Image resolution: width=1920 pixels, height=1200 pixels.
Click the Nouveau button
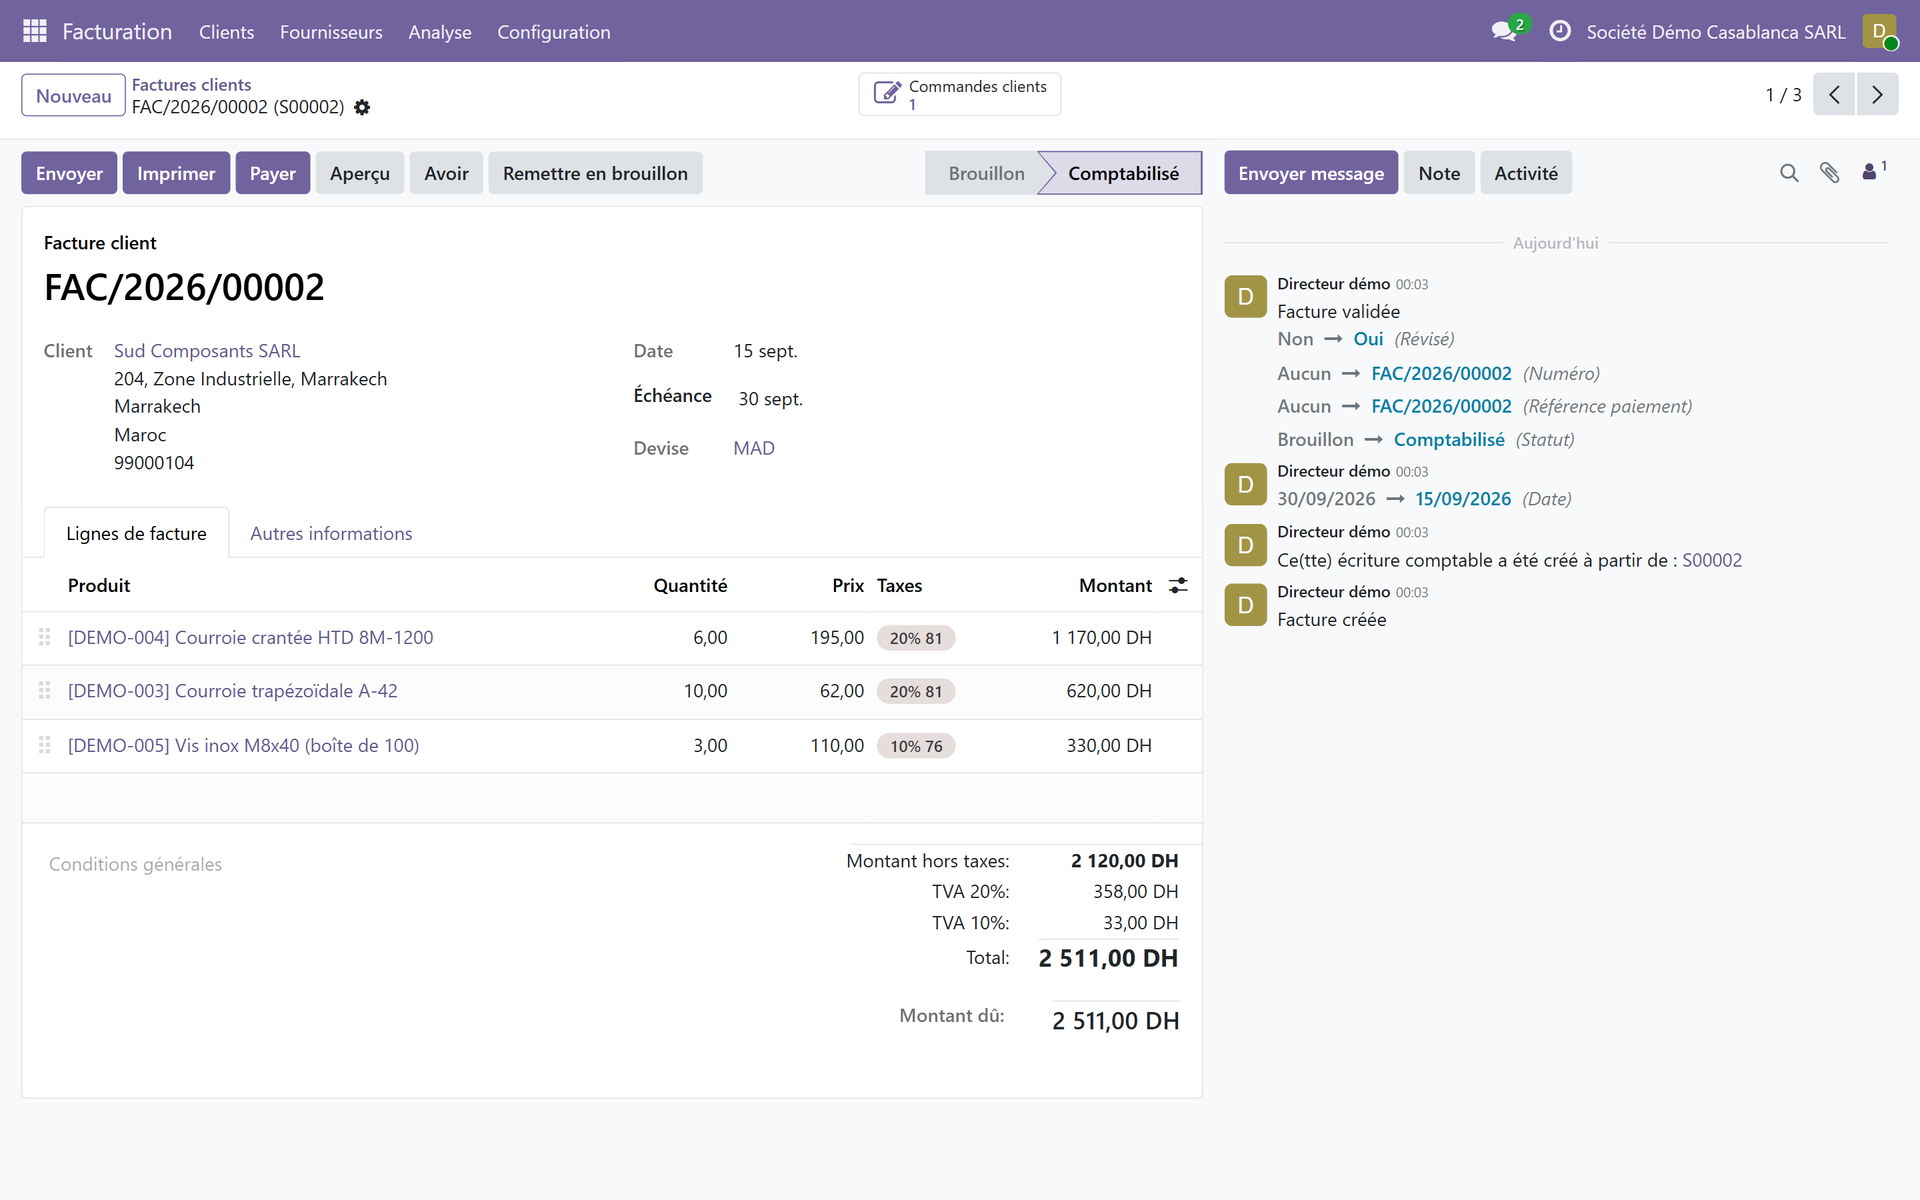point(73,96)
